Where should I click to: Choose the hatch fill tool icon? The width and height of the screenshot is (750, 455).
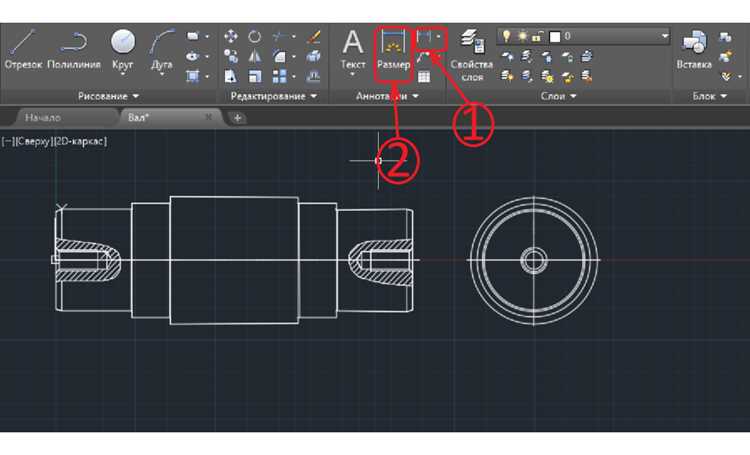[x=193, y=76]
